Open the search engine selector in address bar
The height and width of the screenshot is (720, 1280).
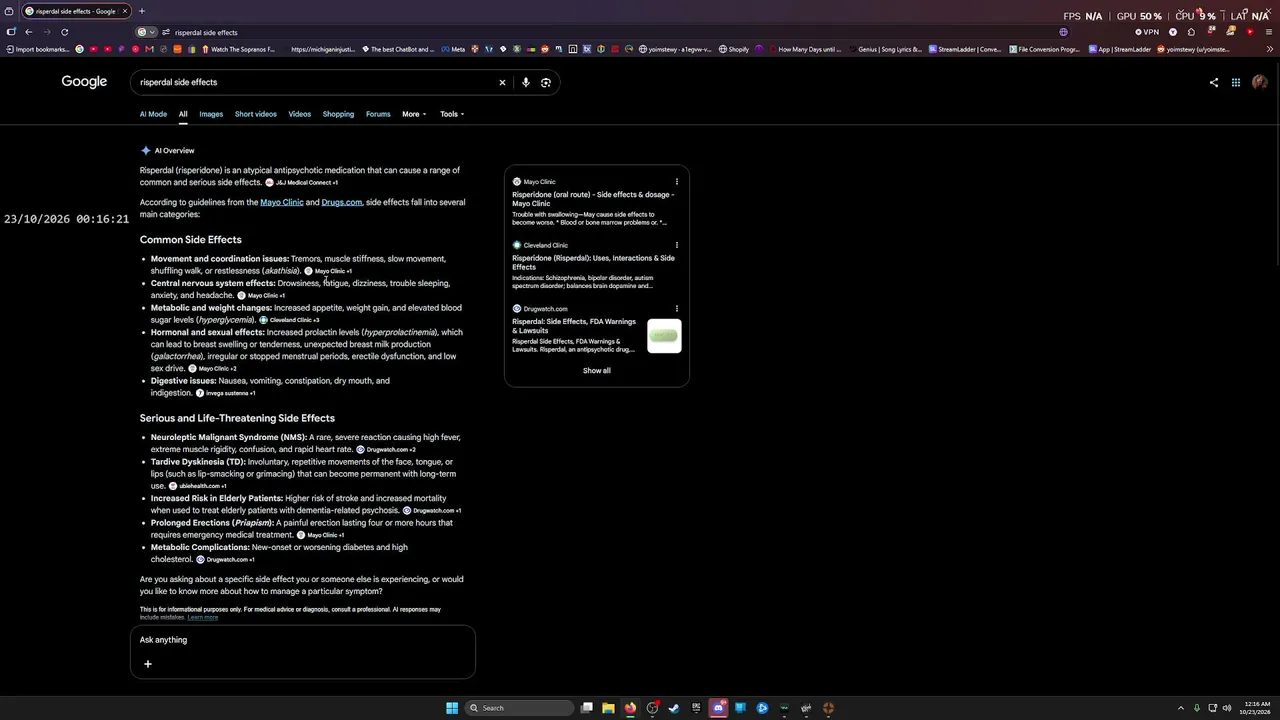pyautogui.click(x=145, y=32)
